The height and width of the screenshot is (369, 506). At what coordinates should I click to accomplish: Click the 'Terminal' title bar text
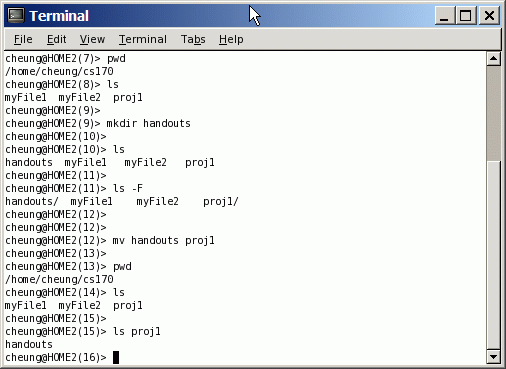point(59,16)
